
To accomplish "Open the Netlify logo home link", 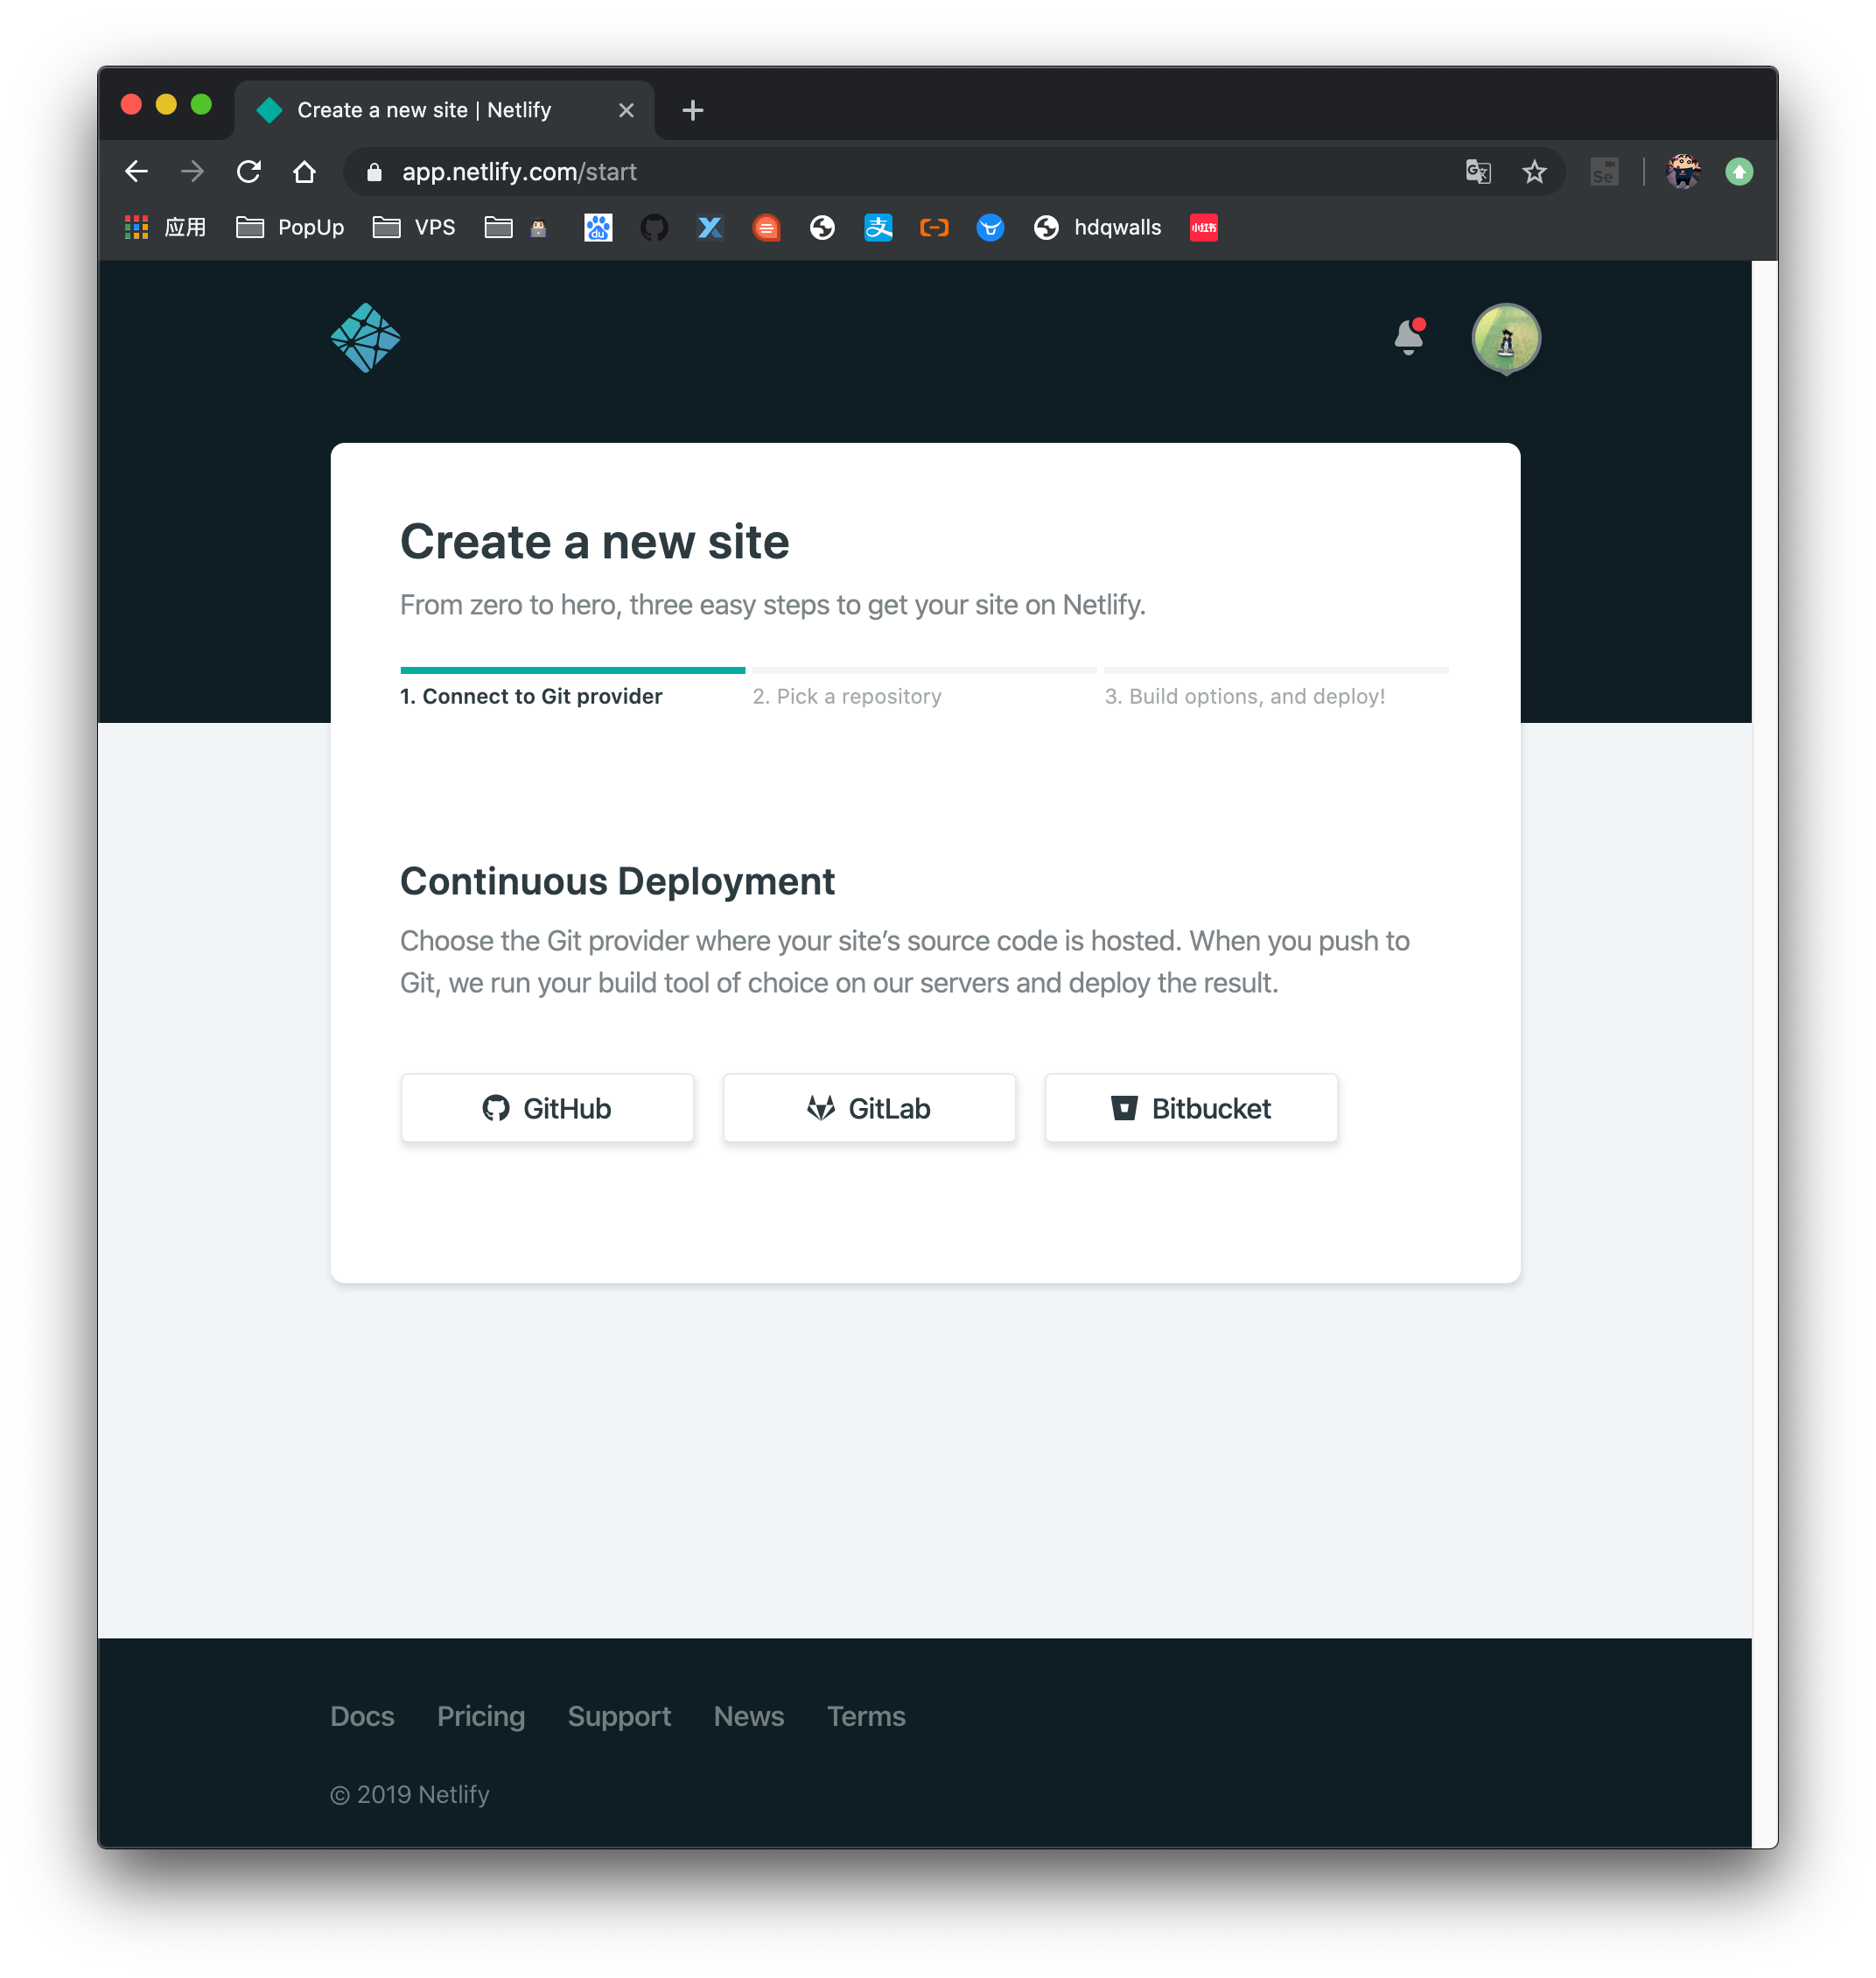I will tap(365, 338).
